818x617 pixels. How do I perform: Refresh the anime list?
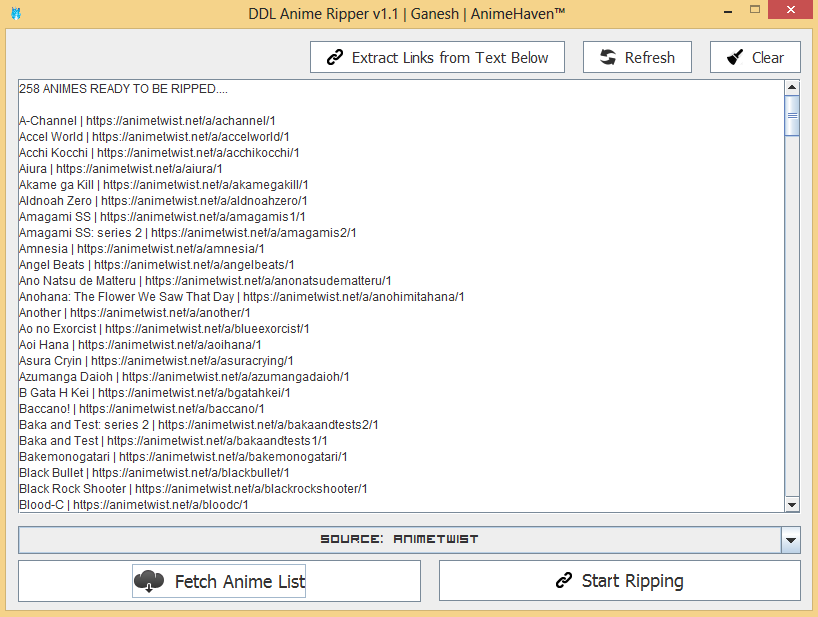coord(637,57)
